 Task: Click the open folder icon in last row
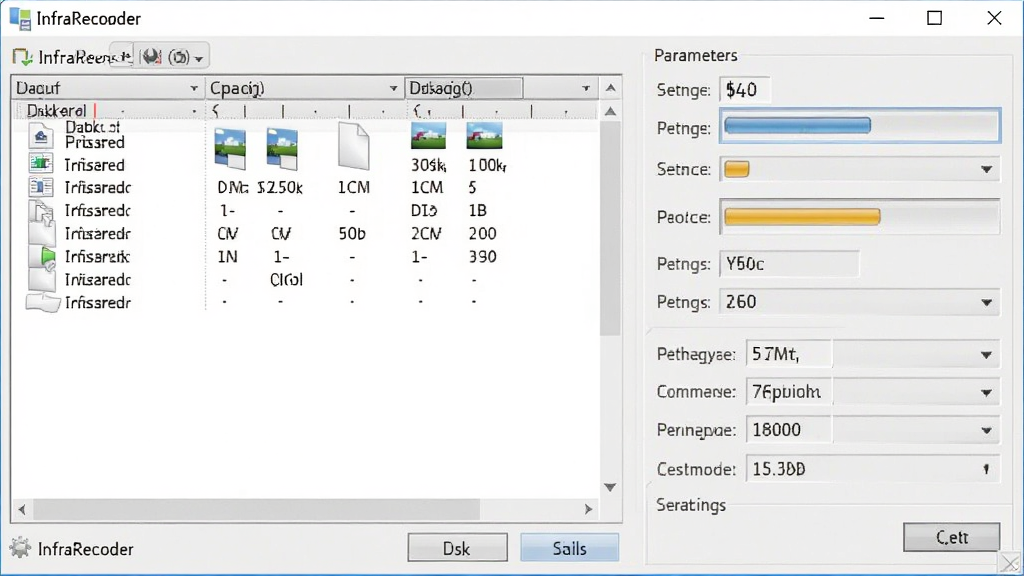click(43, 303)
